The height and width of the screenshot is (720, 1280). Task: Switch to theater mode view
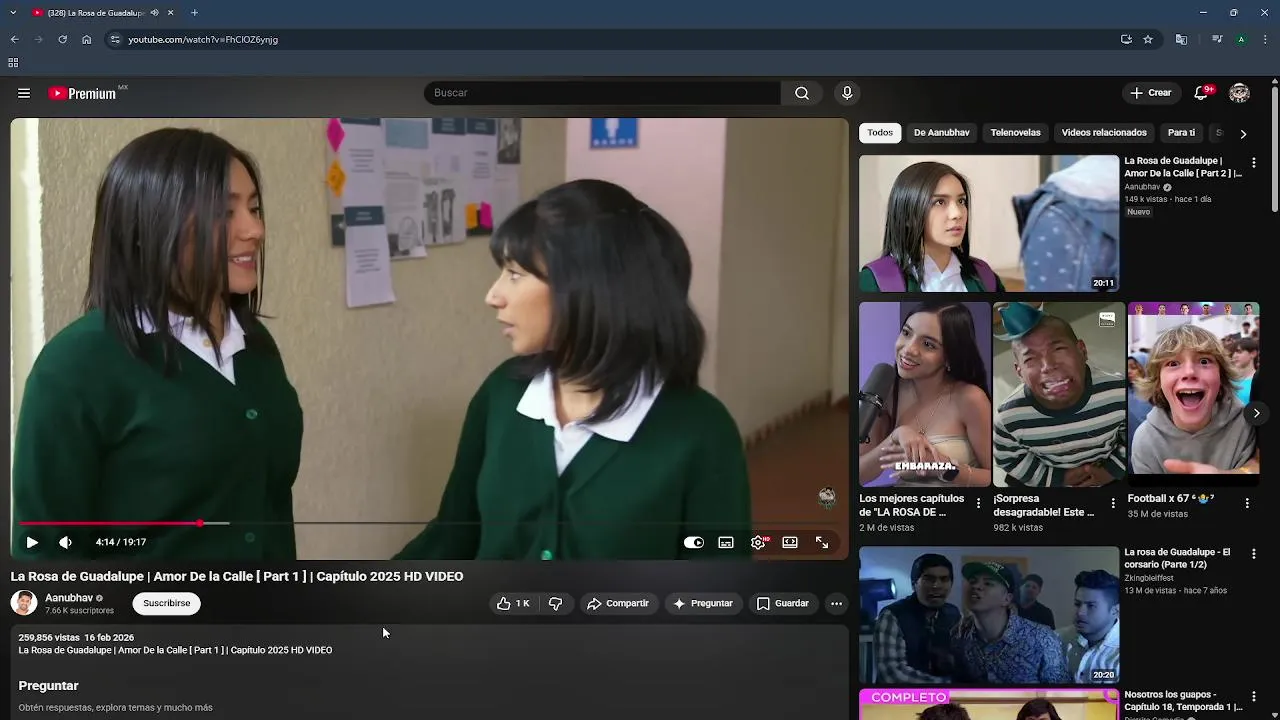point(790,542)
